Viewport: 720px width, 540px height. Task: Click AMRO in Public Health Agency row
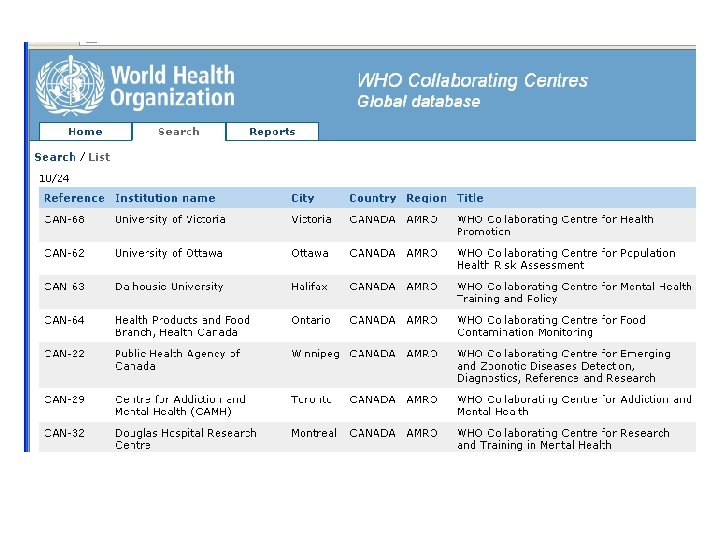click(422, 354)
